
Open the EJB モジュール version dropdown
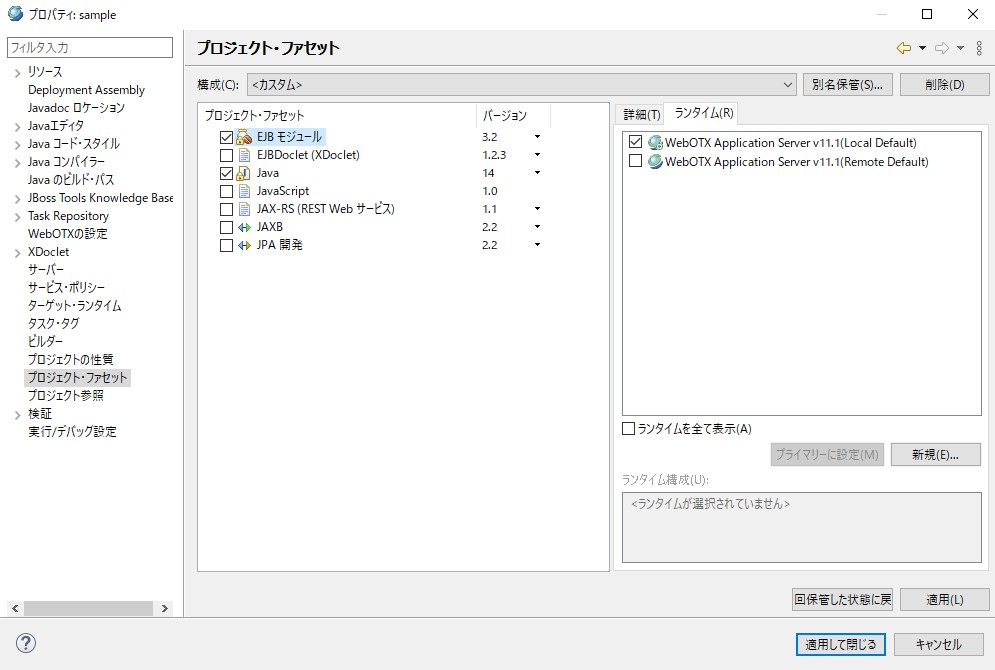coord(535,136)
